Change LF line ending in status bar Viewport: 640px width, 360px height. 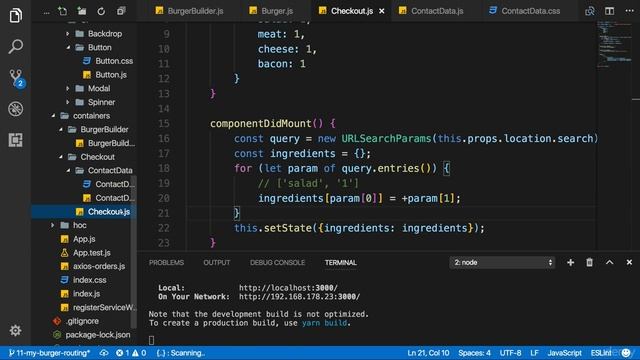534,353
